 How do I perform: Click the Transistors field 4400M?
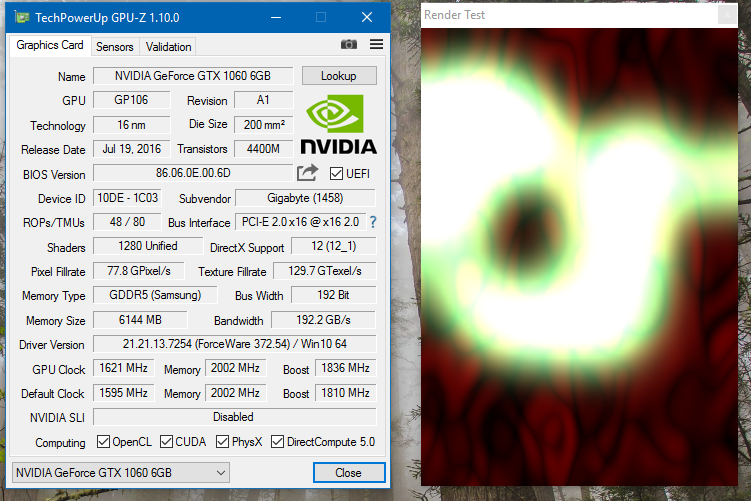263,149
